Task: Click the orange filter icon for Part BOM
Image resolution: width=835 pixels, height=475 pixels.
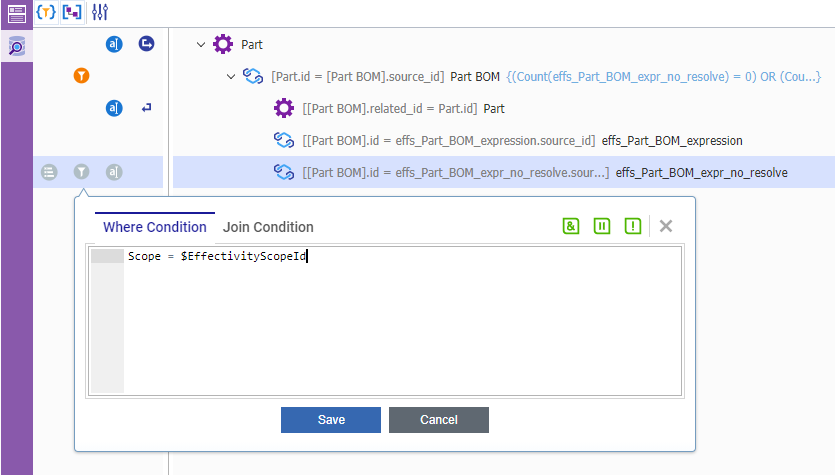Action: pos(81,76)
